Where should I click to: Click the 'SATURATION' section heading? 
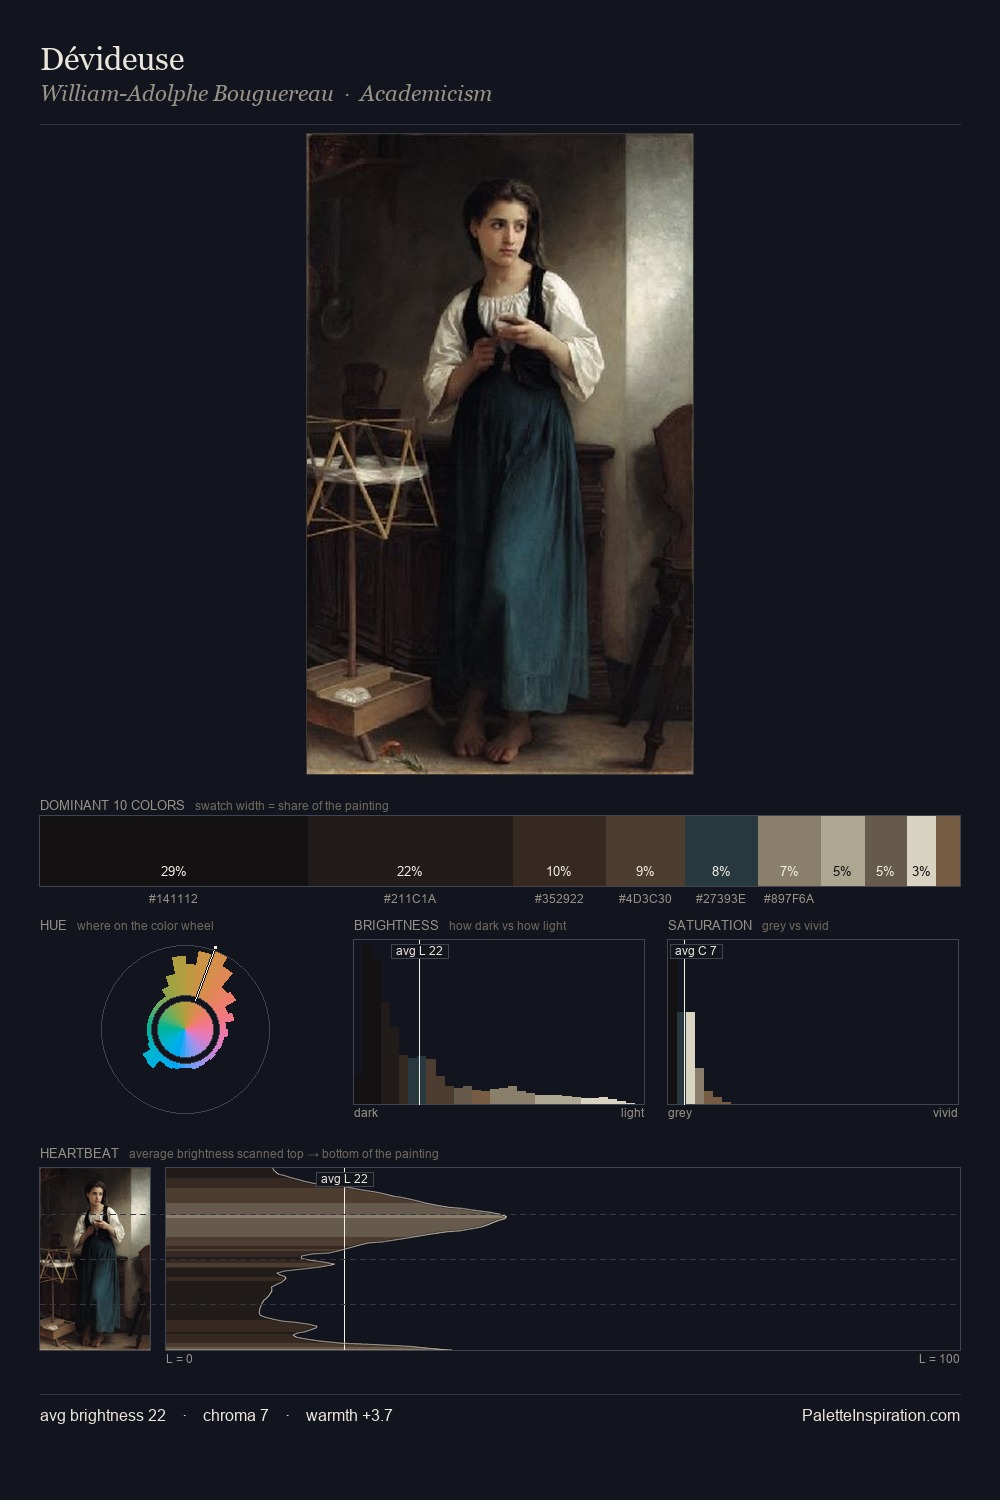pyautogui.click(x=710, y=925)
